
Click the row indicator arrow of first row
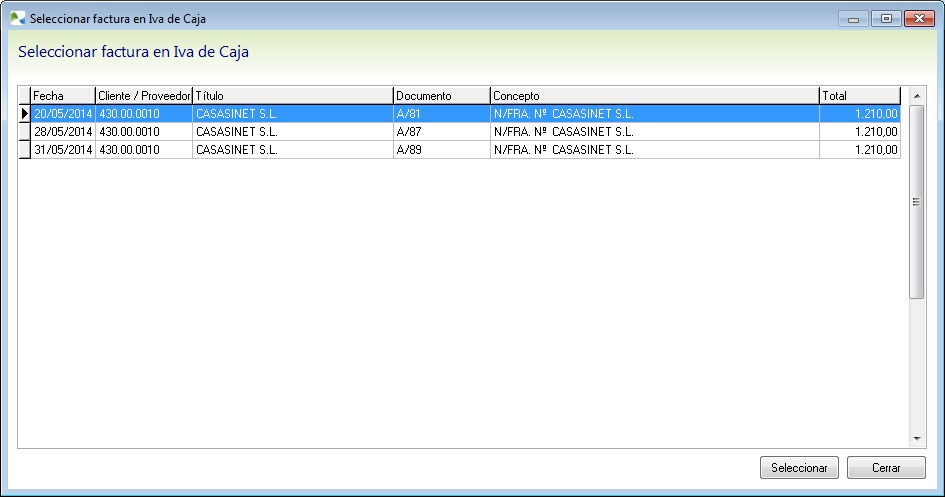point(24,114)
